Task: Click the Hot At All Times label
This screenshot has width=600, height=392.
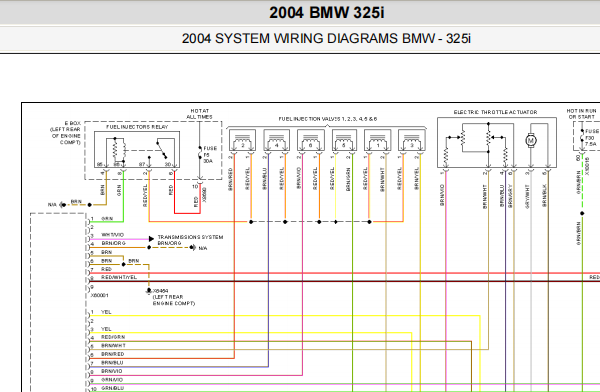Action: (x=199, y=114)
